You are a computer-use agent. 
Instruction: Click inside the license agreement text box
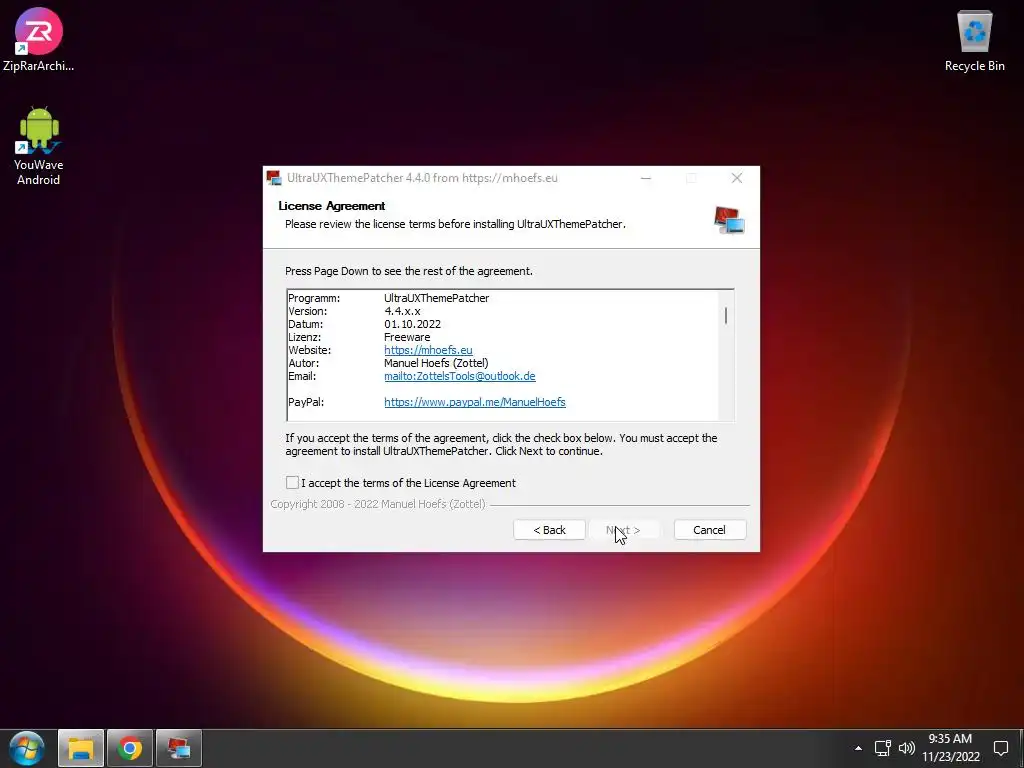pyautogui.click(x=509, y=355)
